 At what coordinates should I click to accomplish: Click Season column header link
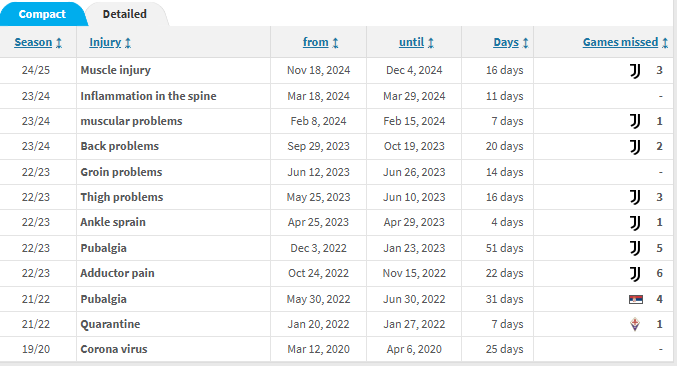click(x=33, y=42)
